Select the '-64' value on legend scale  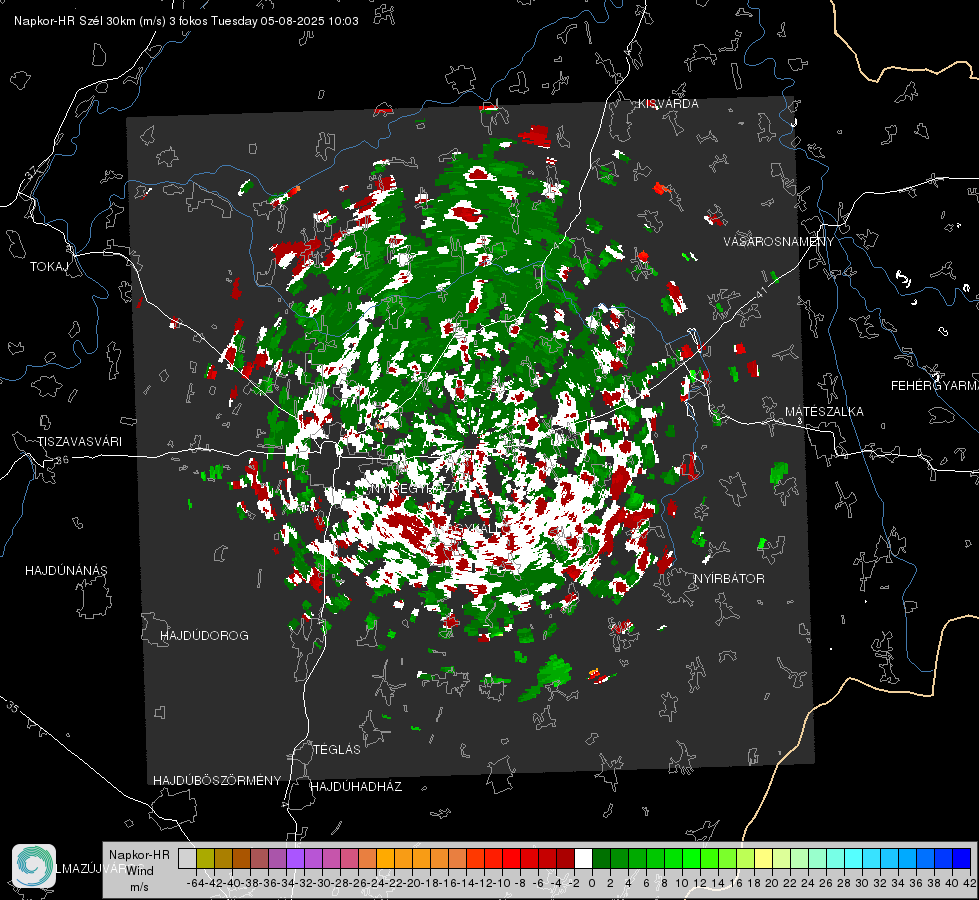click(195, 884)
